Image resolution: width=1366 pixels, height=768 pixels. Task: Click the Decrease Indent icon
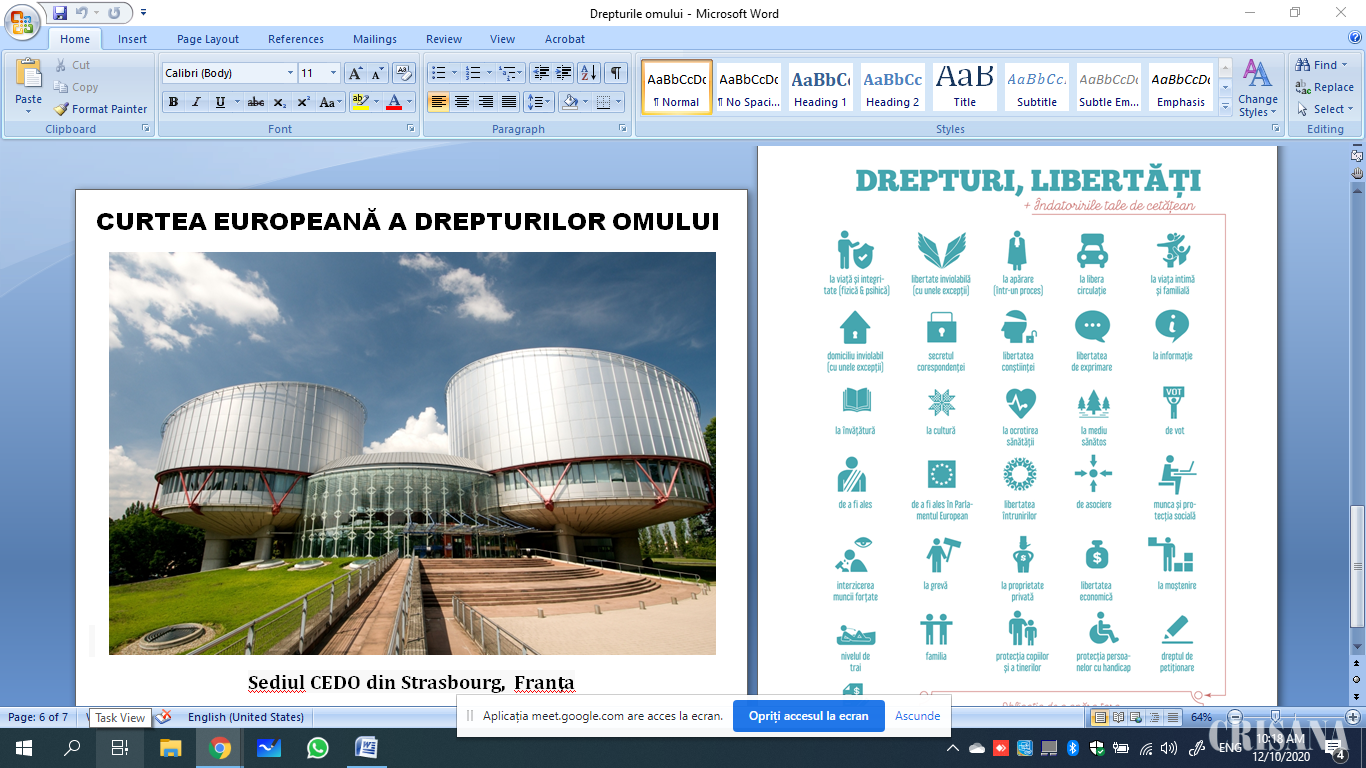pos(541,73)
